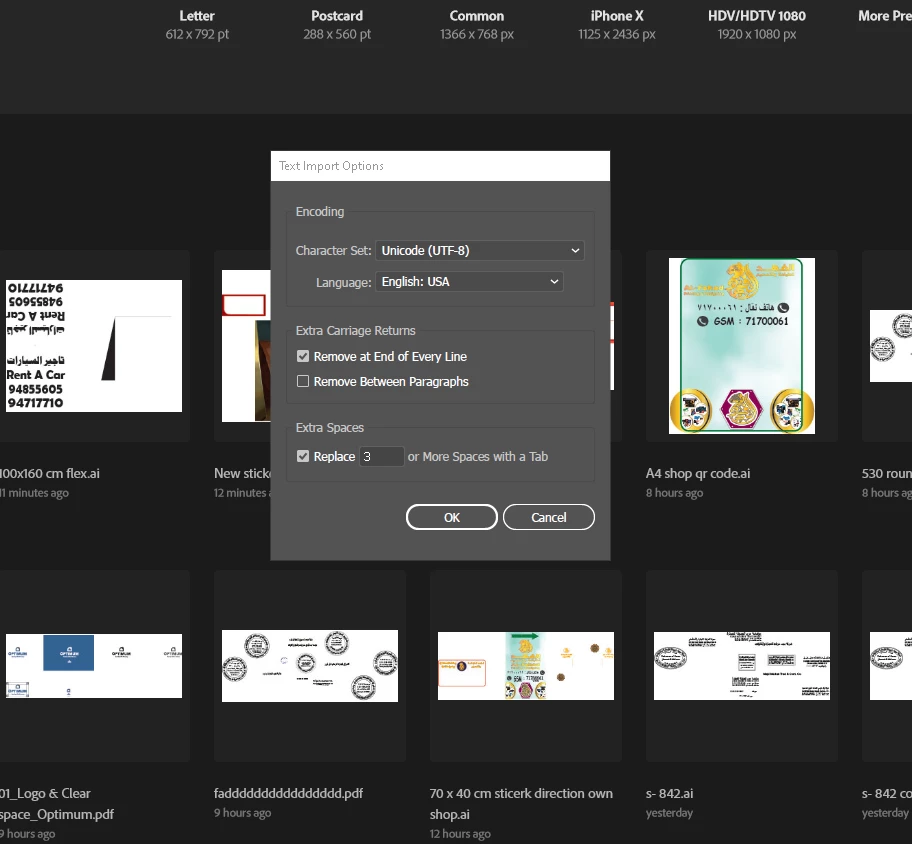The width and height of the screenshot is (912, 844).
Task: Open the Language dropdown
Action: [469, 282]
